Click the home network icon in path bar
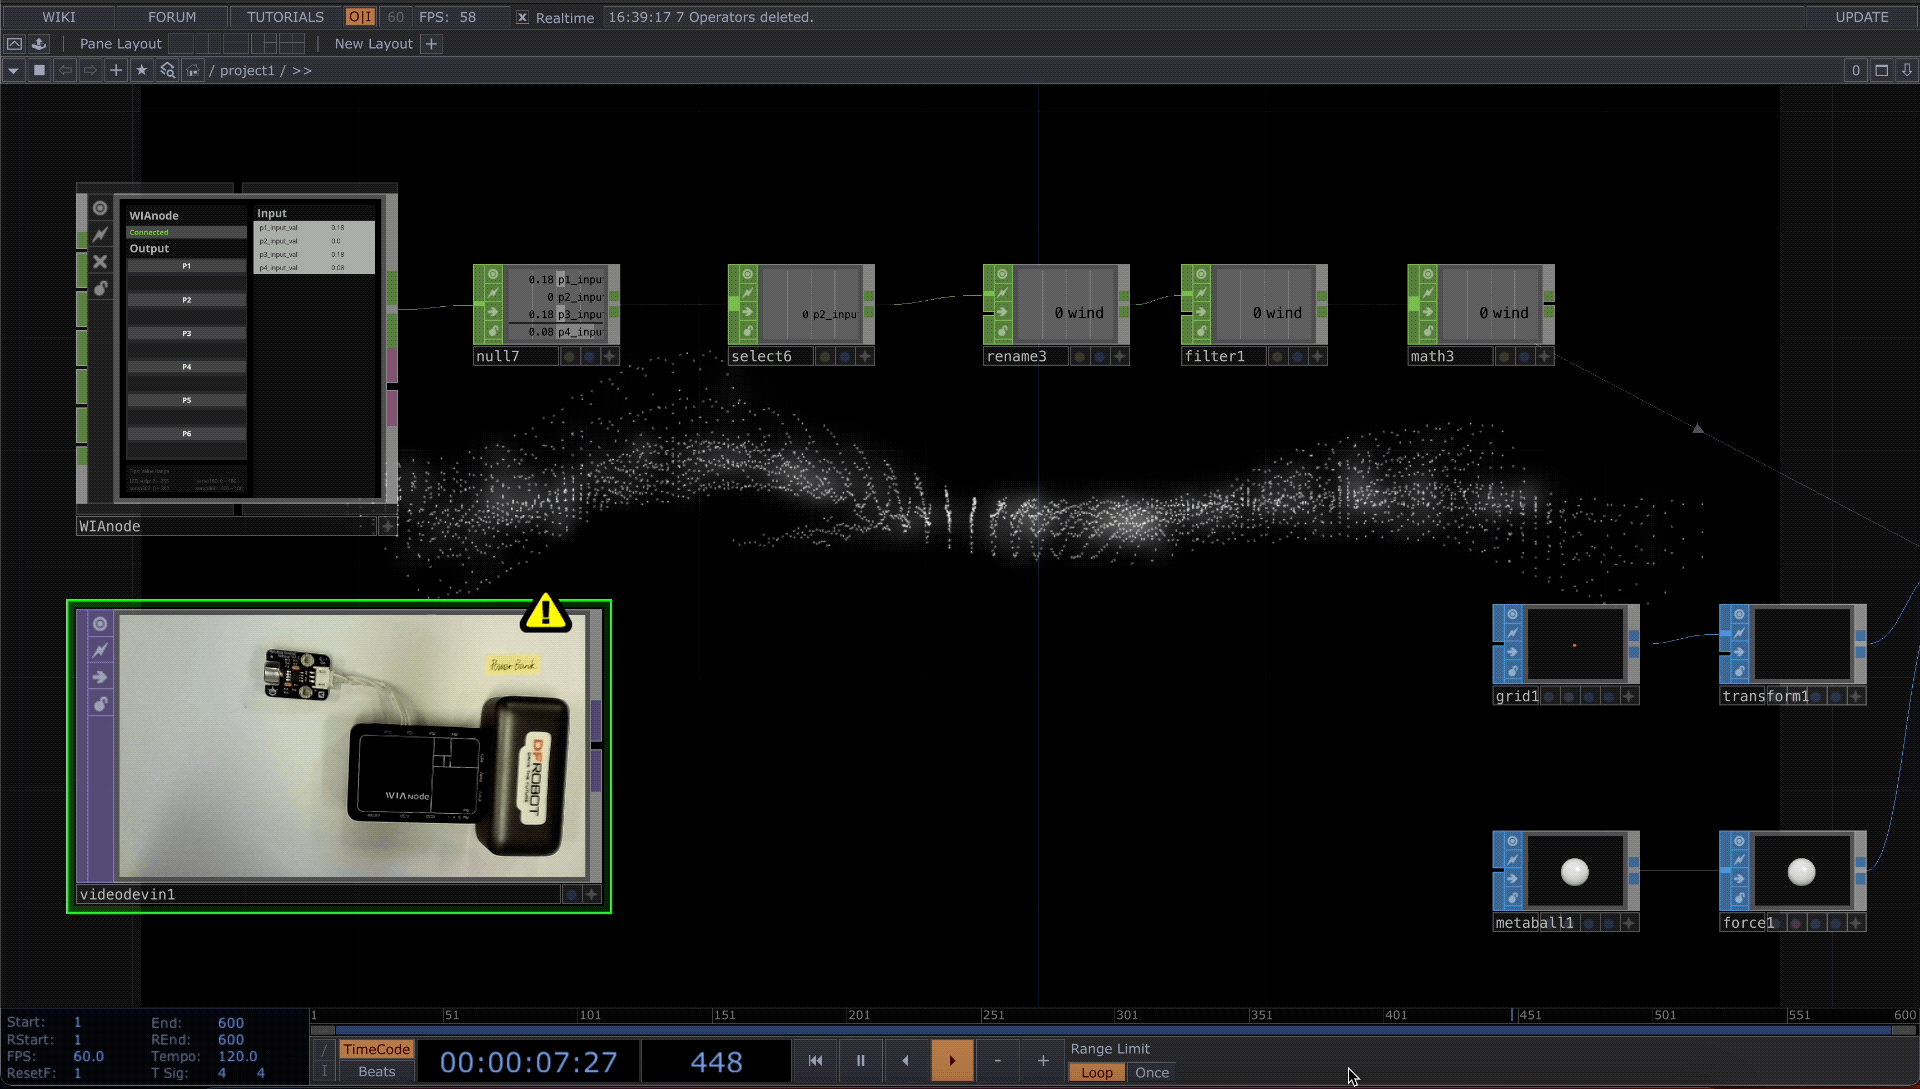This screenshot has height=1089, width=1920. pyautogui.click(x=193, y=70)
